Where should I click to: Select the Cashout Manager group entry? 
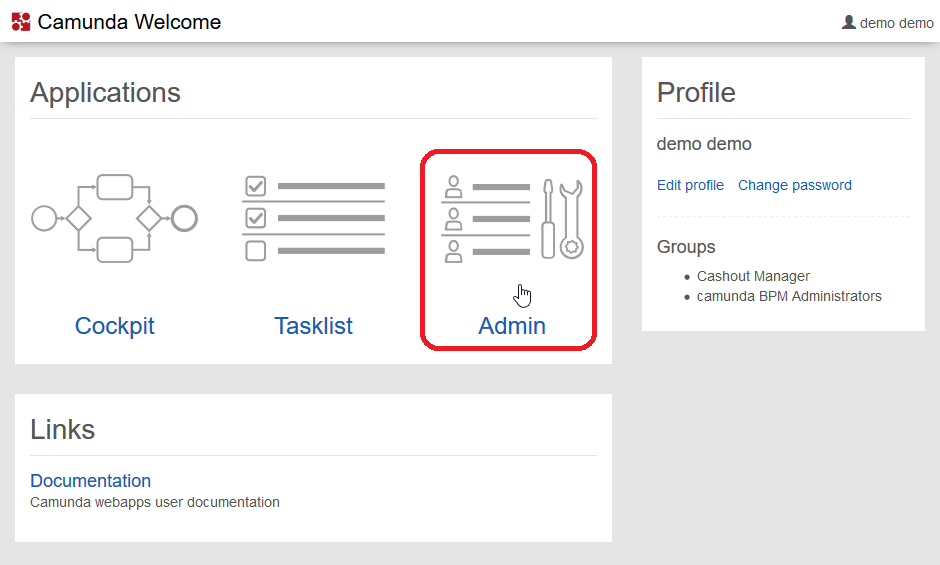pyautogui.click(x=753, y=276)
